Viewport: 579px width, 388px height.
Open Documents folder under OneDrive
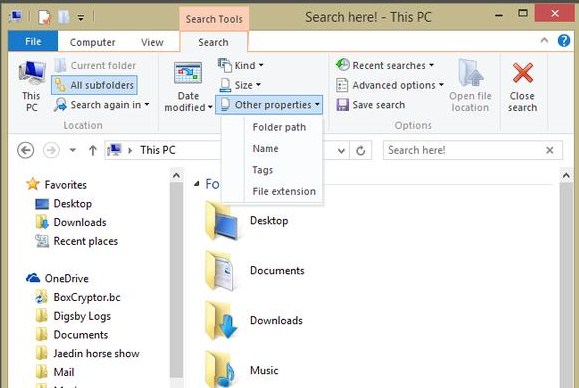pyautogui.click(x=72, y=335)
